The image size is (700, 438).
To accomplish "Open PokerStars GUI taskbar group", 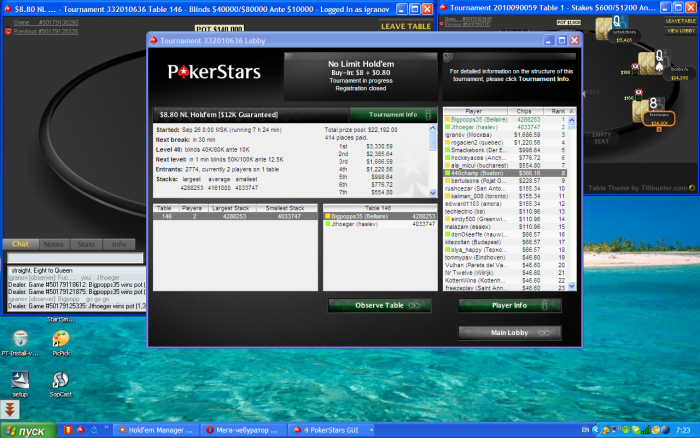I will (329, 430).
